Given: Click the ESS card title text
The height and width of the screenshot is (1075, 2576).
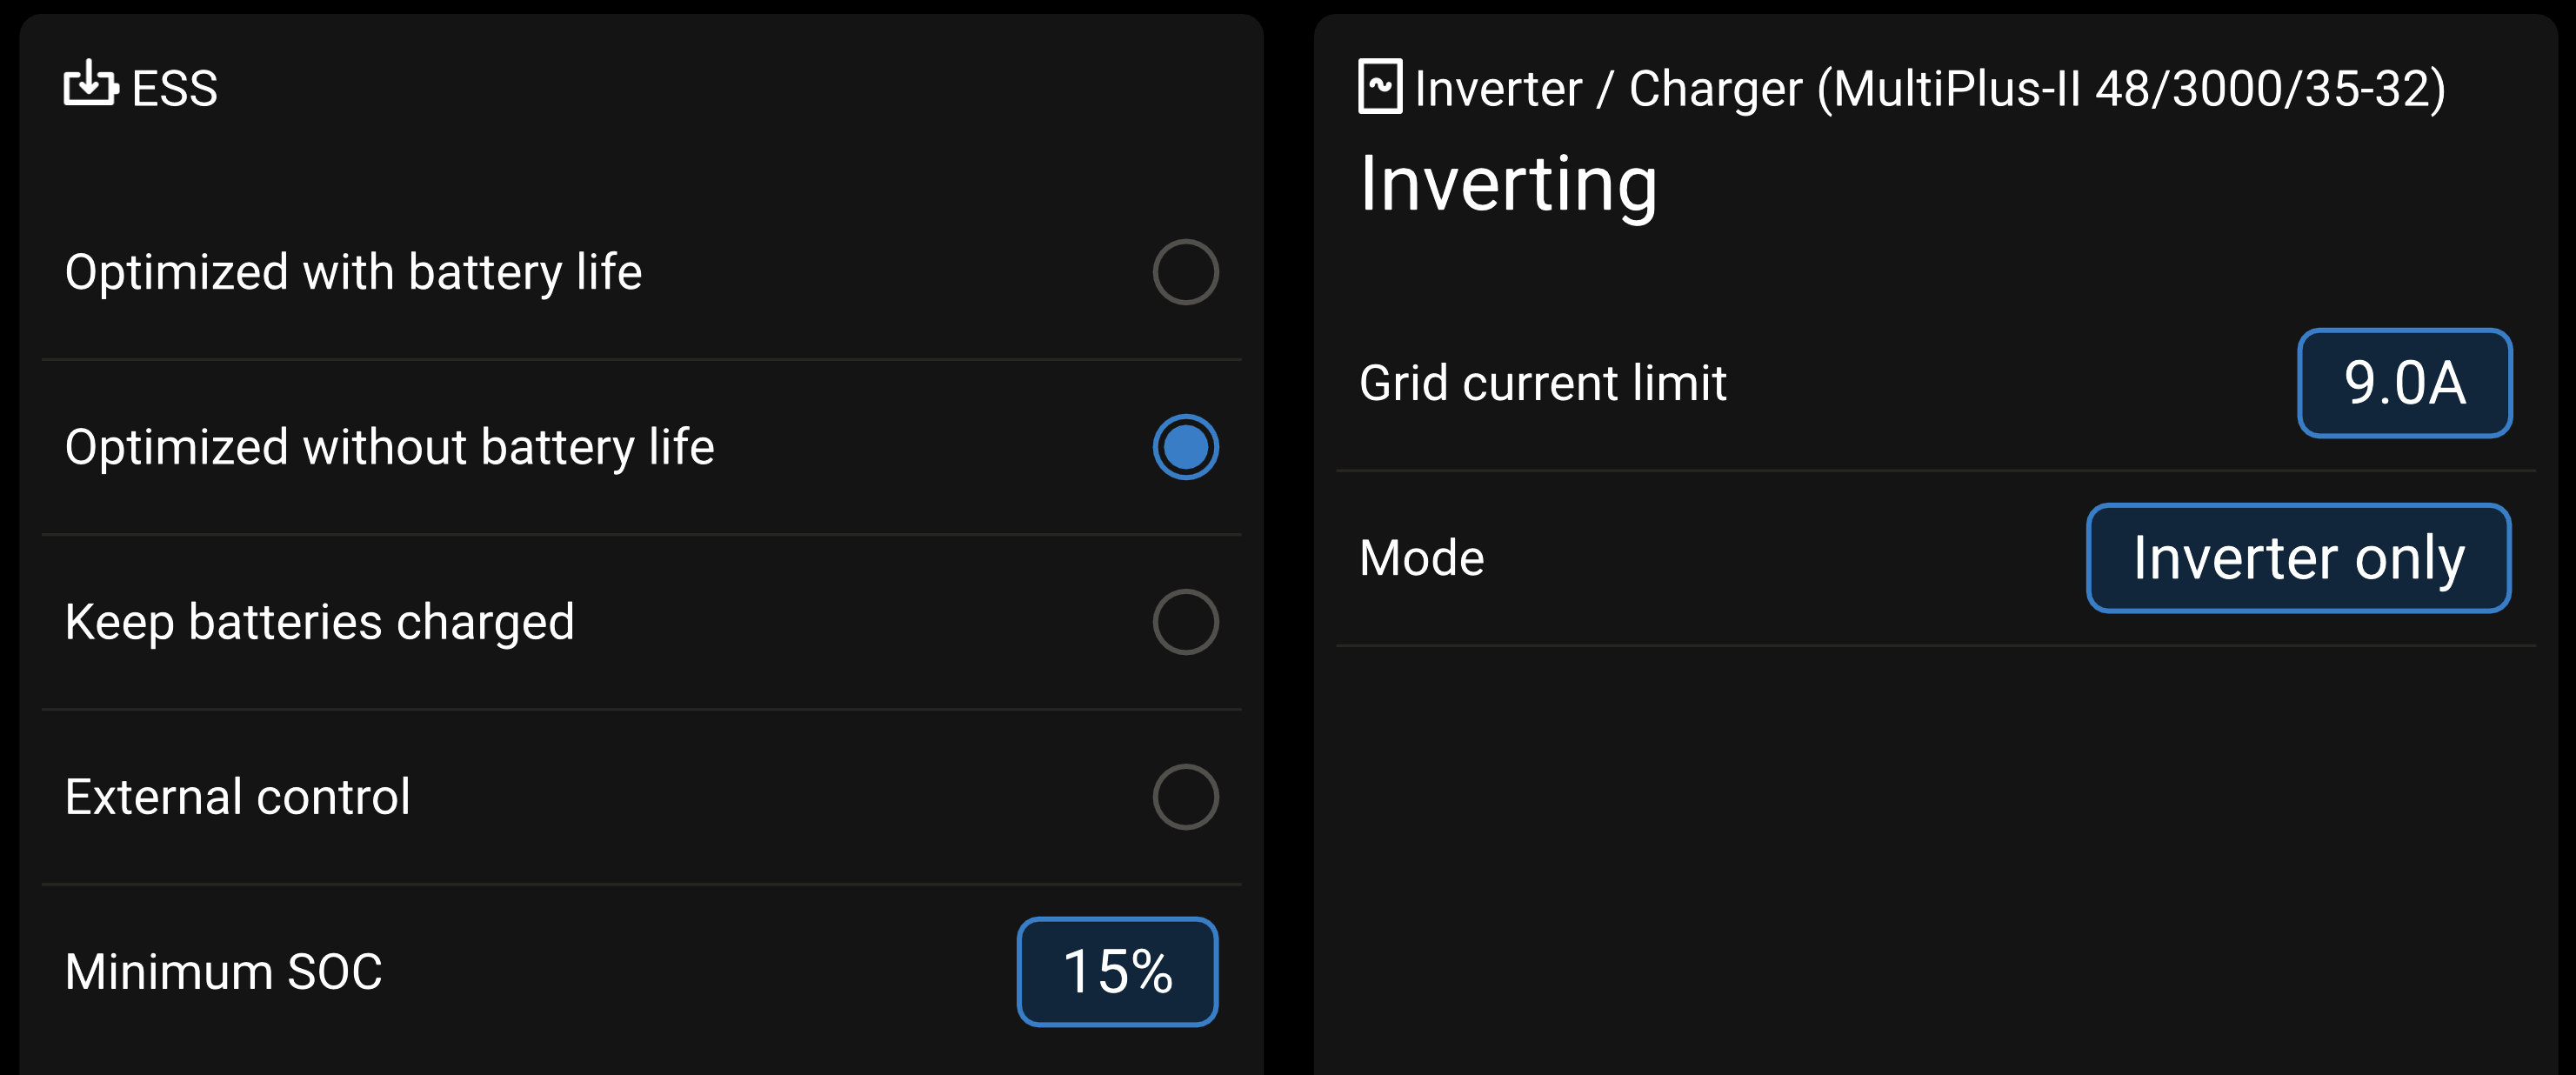Looking at the screenshot, I should pos(175,89).
